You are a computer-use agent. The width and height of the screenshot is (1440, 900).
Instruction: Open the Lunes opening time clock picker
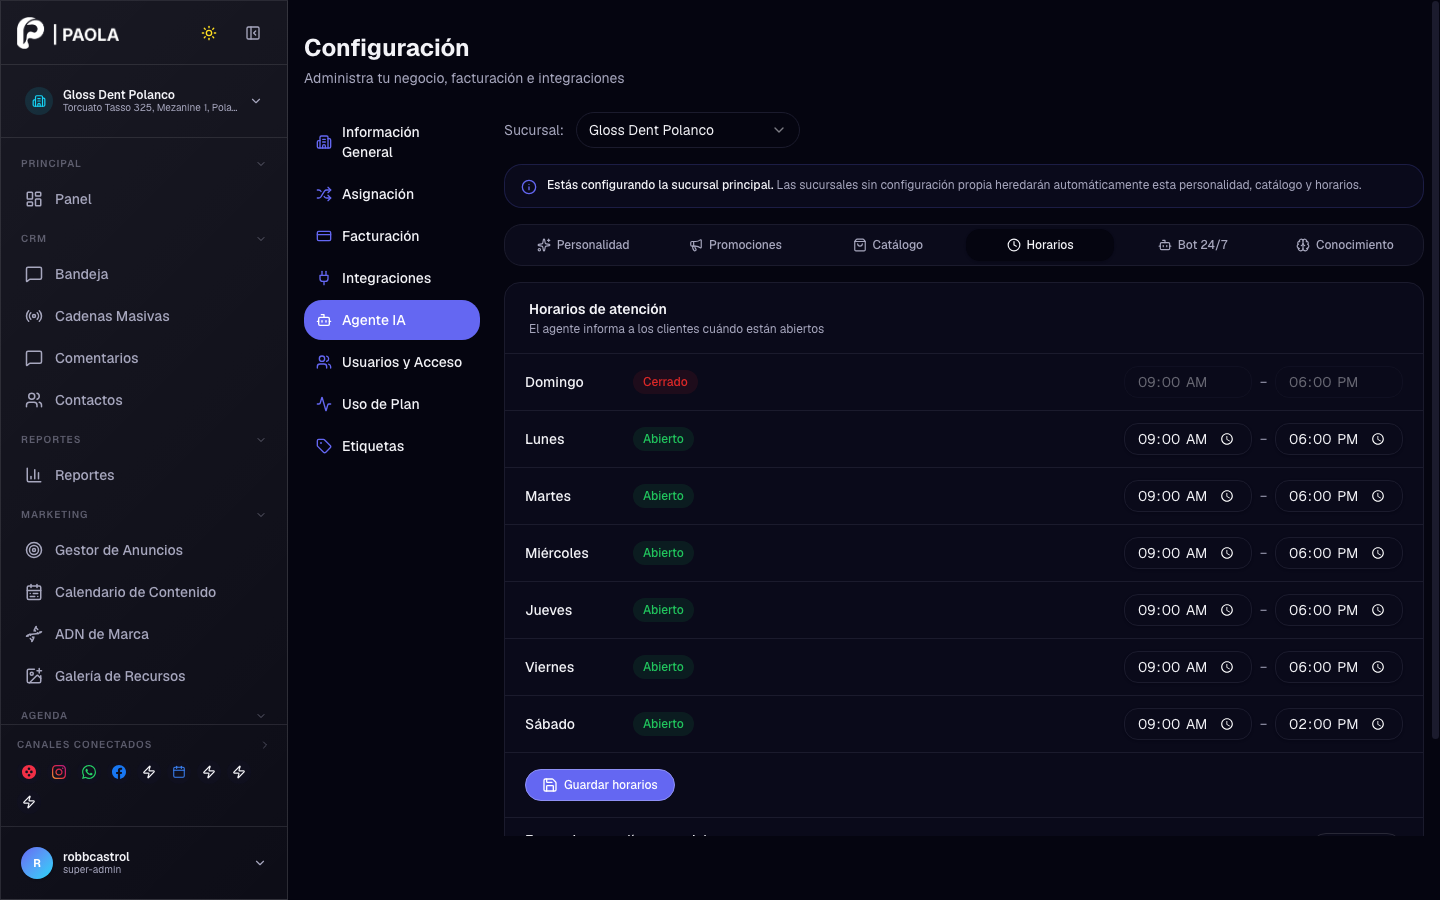(x=1227, y=439)
